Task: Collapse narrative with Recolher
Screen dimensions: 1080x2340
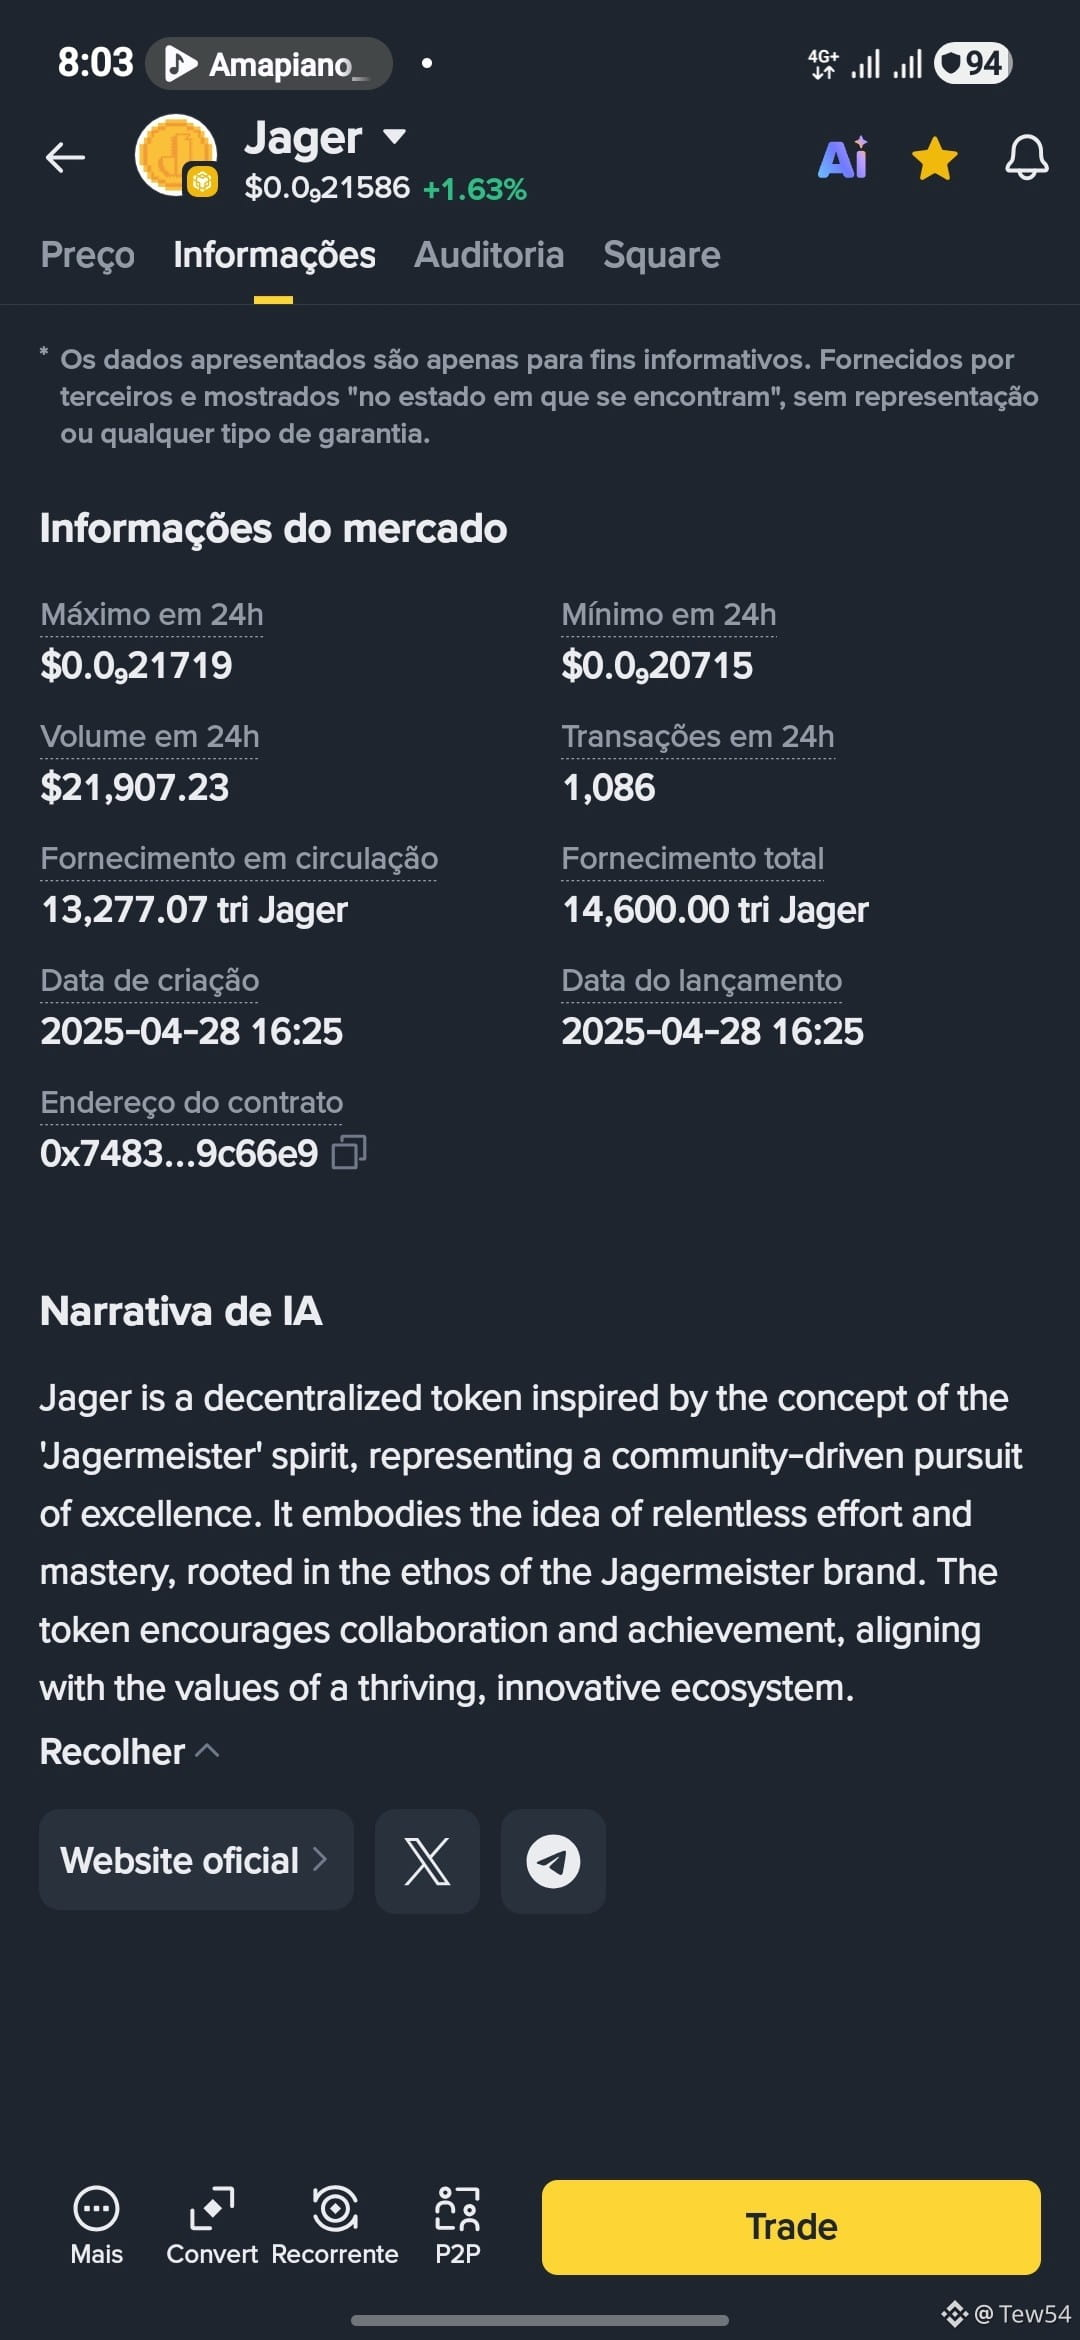Action: pyautogui.click(x=129, y=1752)
